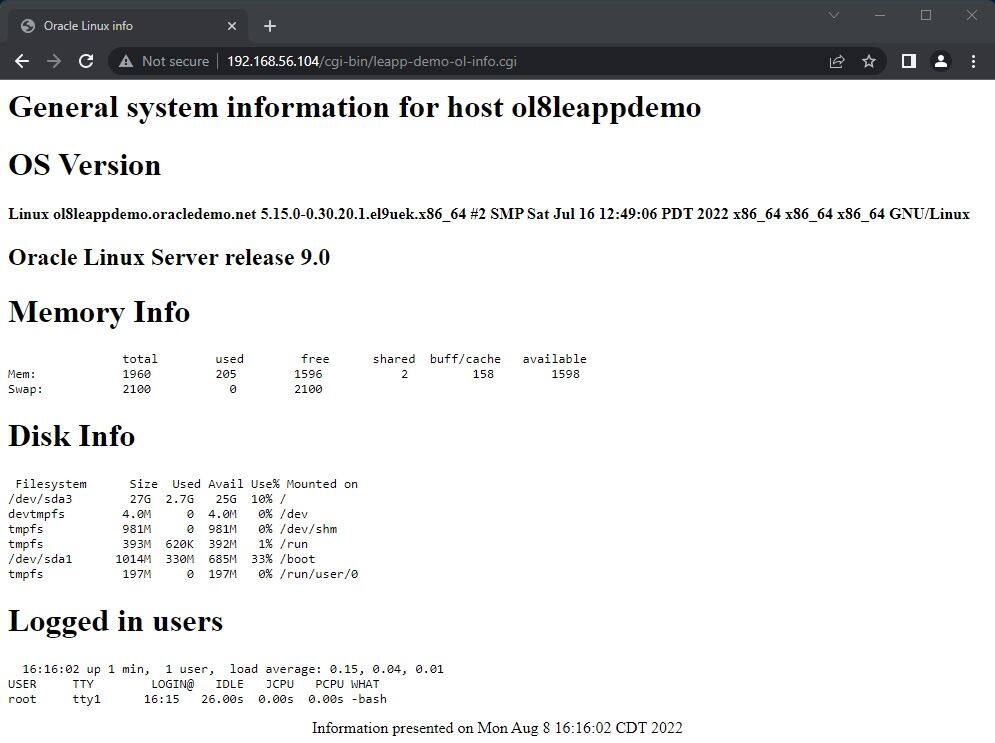
Task: Maximize the browser window
Action: [925, 15]
